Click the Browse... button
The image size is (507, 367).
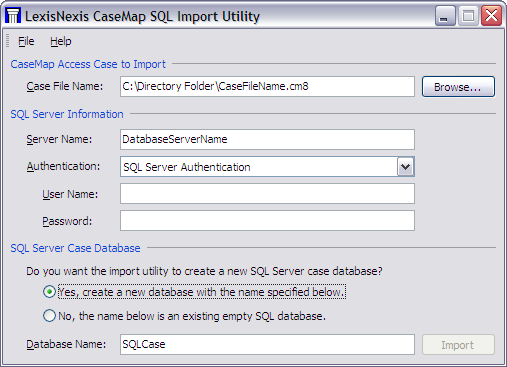point(458,87)
